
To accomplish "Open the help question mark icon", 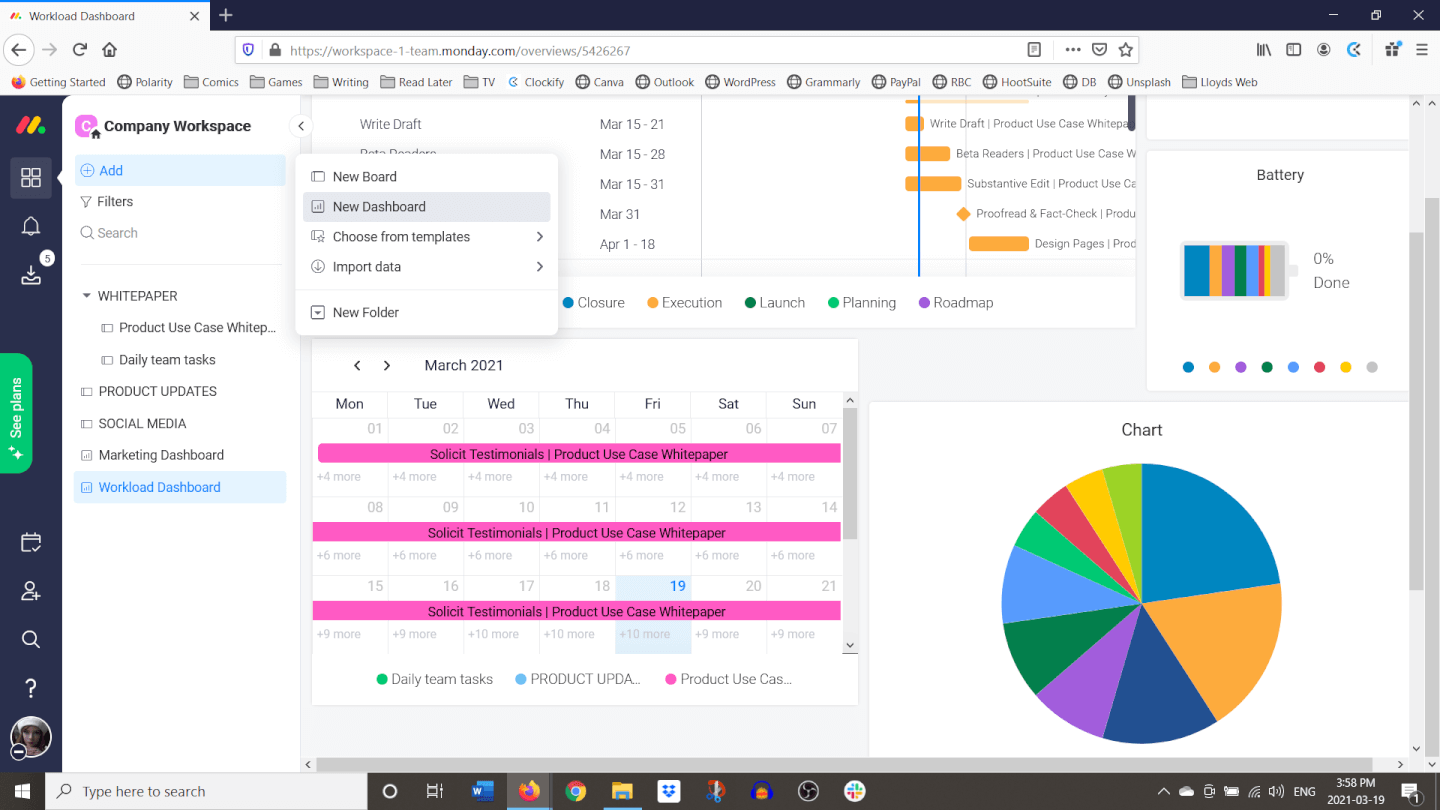I will [x=31, y=688].
